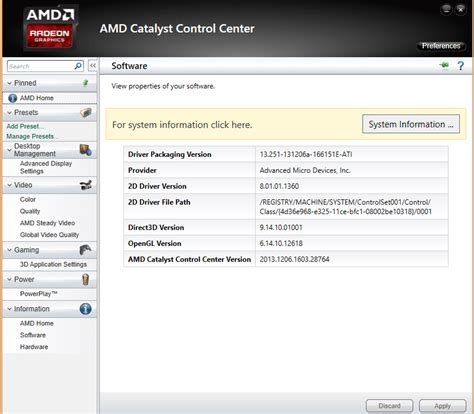Screen dimensions: 474x414
Task: Collapse the Power section
Action: click(9, 279)
